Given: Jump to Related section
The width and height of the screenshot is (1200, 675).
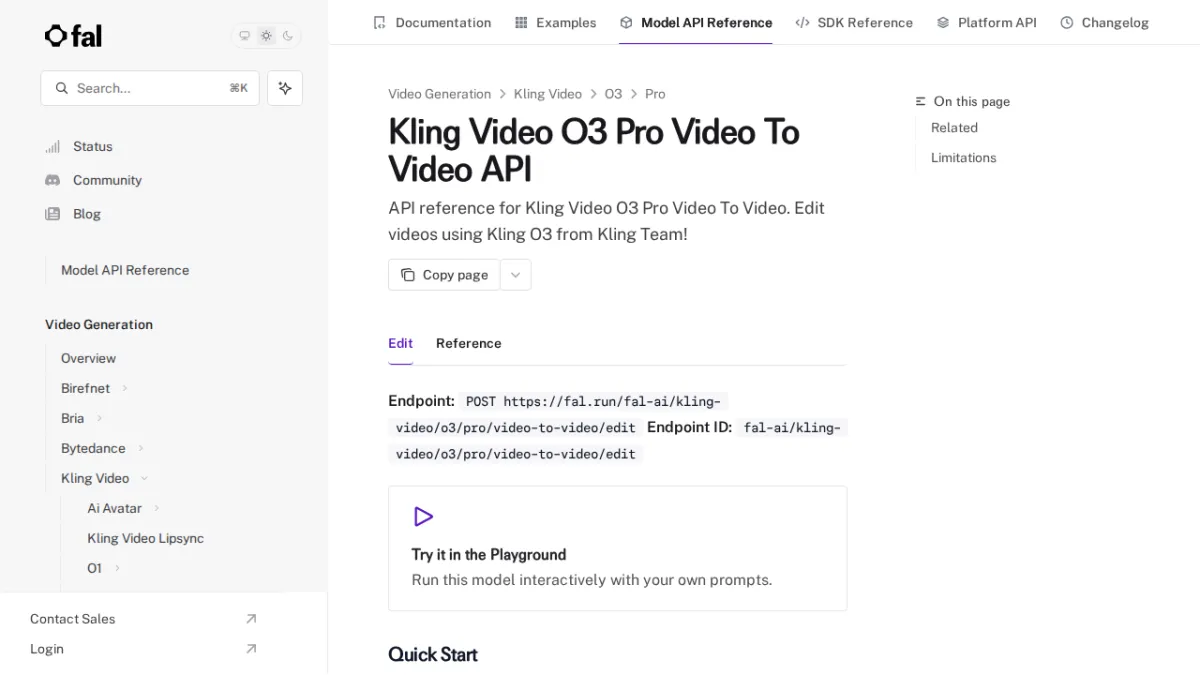Looking at the screenshot, I should [x=954, y=128].
